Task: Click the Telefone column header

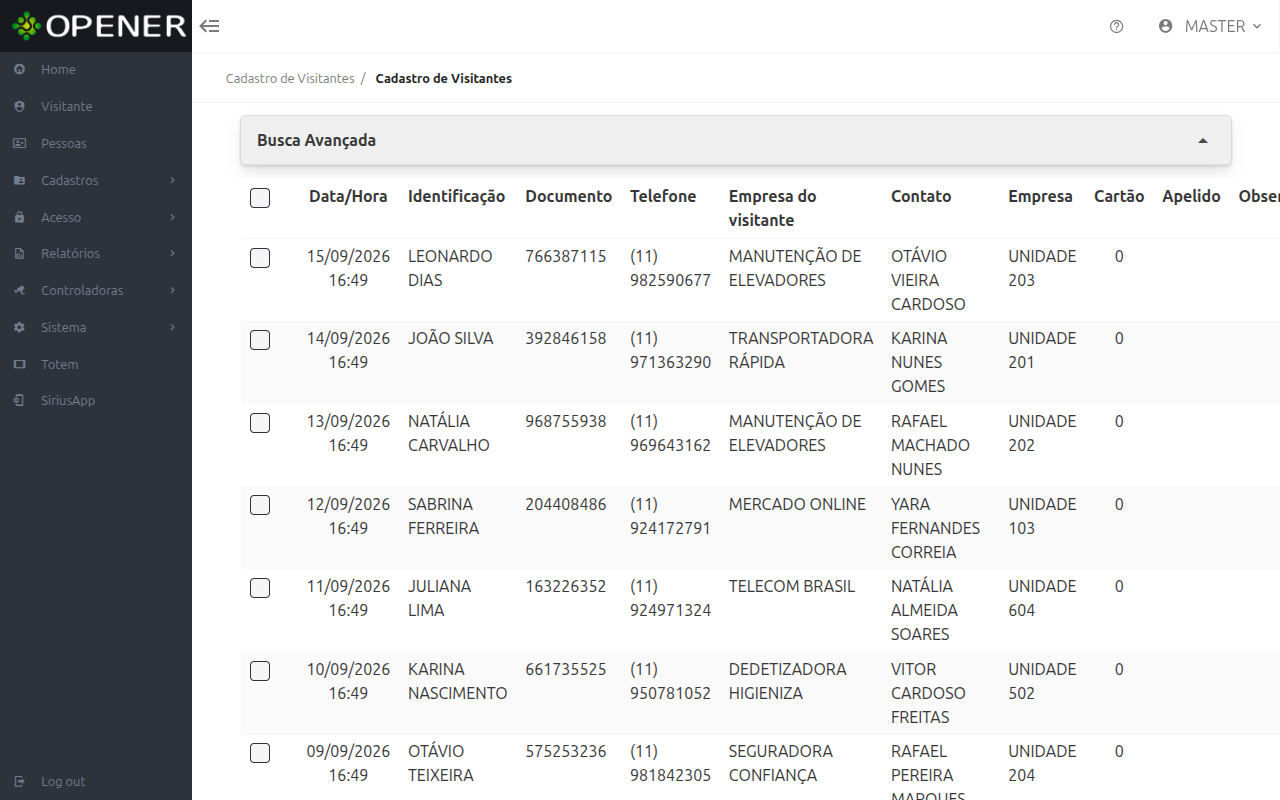Action: click(x=663, y=196)
